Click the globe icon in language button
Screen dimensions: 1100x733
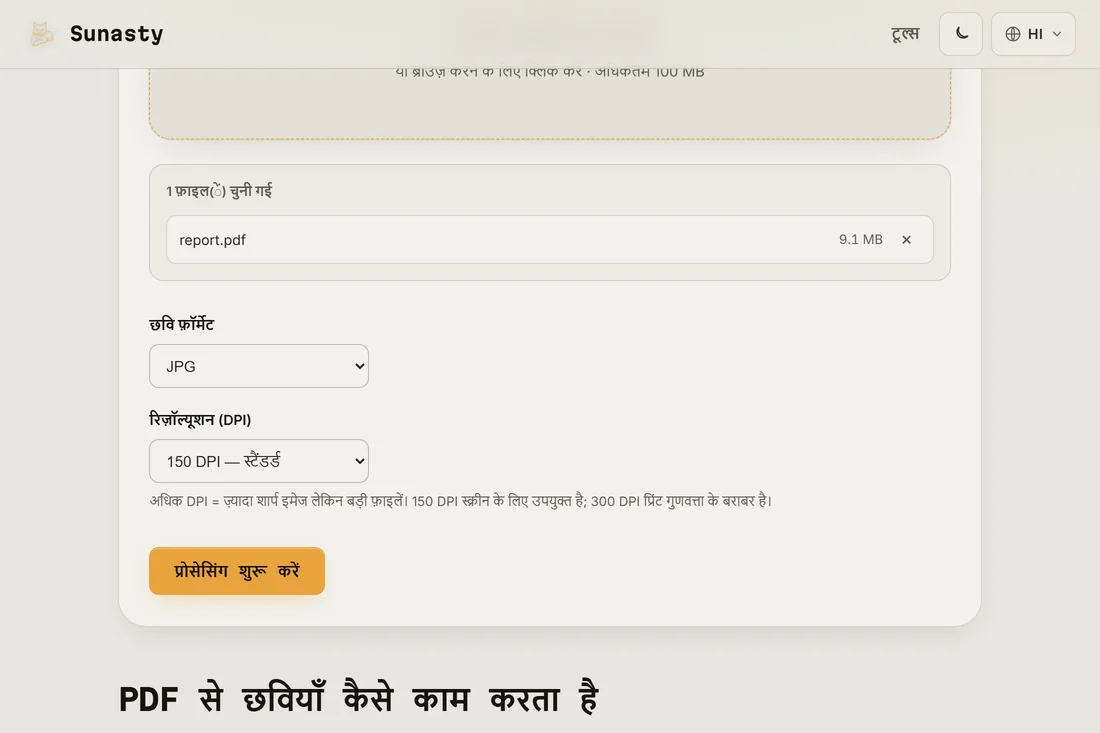[1012, 34]
